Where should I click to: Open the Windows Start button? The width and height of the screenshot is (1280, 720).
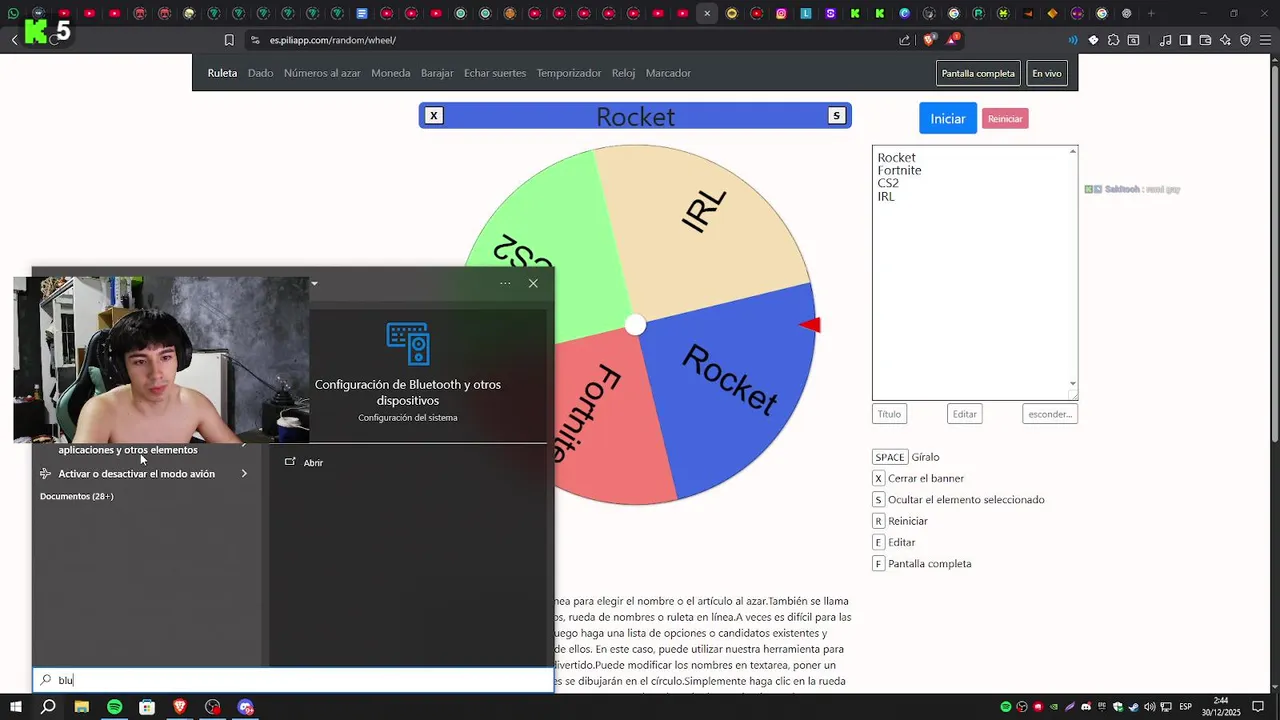tap(17, 707)
